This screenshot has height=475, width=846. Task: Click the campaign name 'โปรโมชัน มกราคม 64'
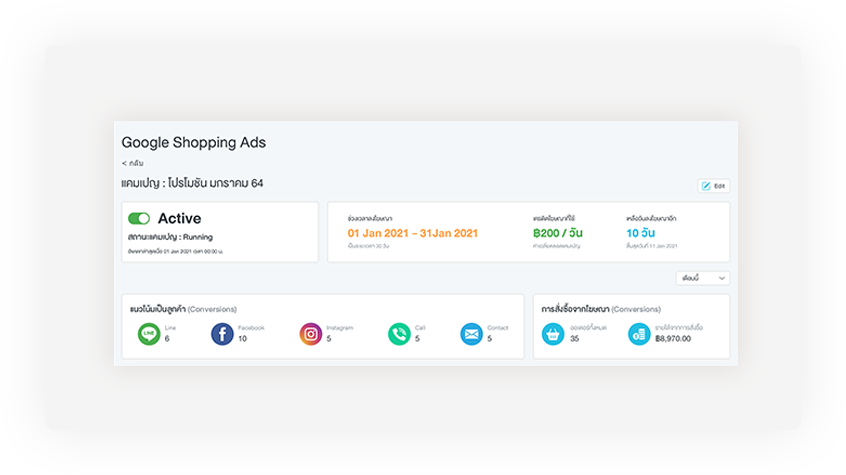pyautogui.click(x=215, y=183)
